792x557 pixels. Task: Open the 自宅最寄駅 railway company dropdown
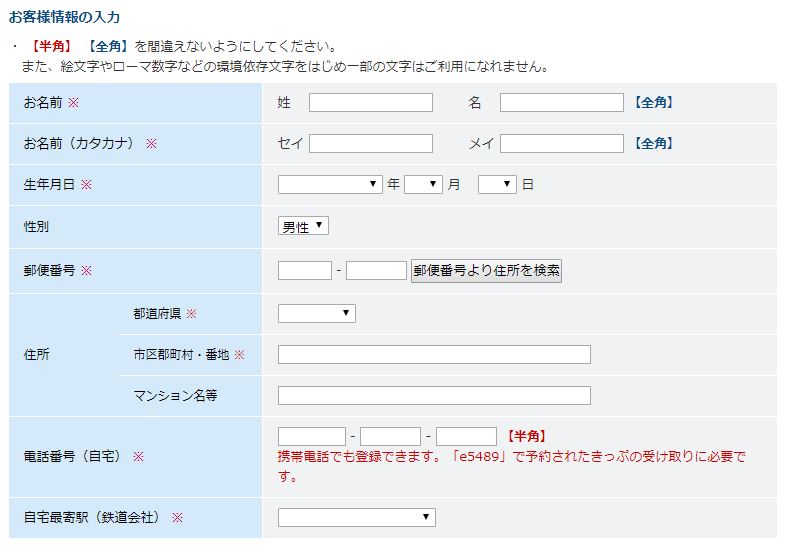(356, 517)
